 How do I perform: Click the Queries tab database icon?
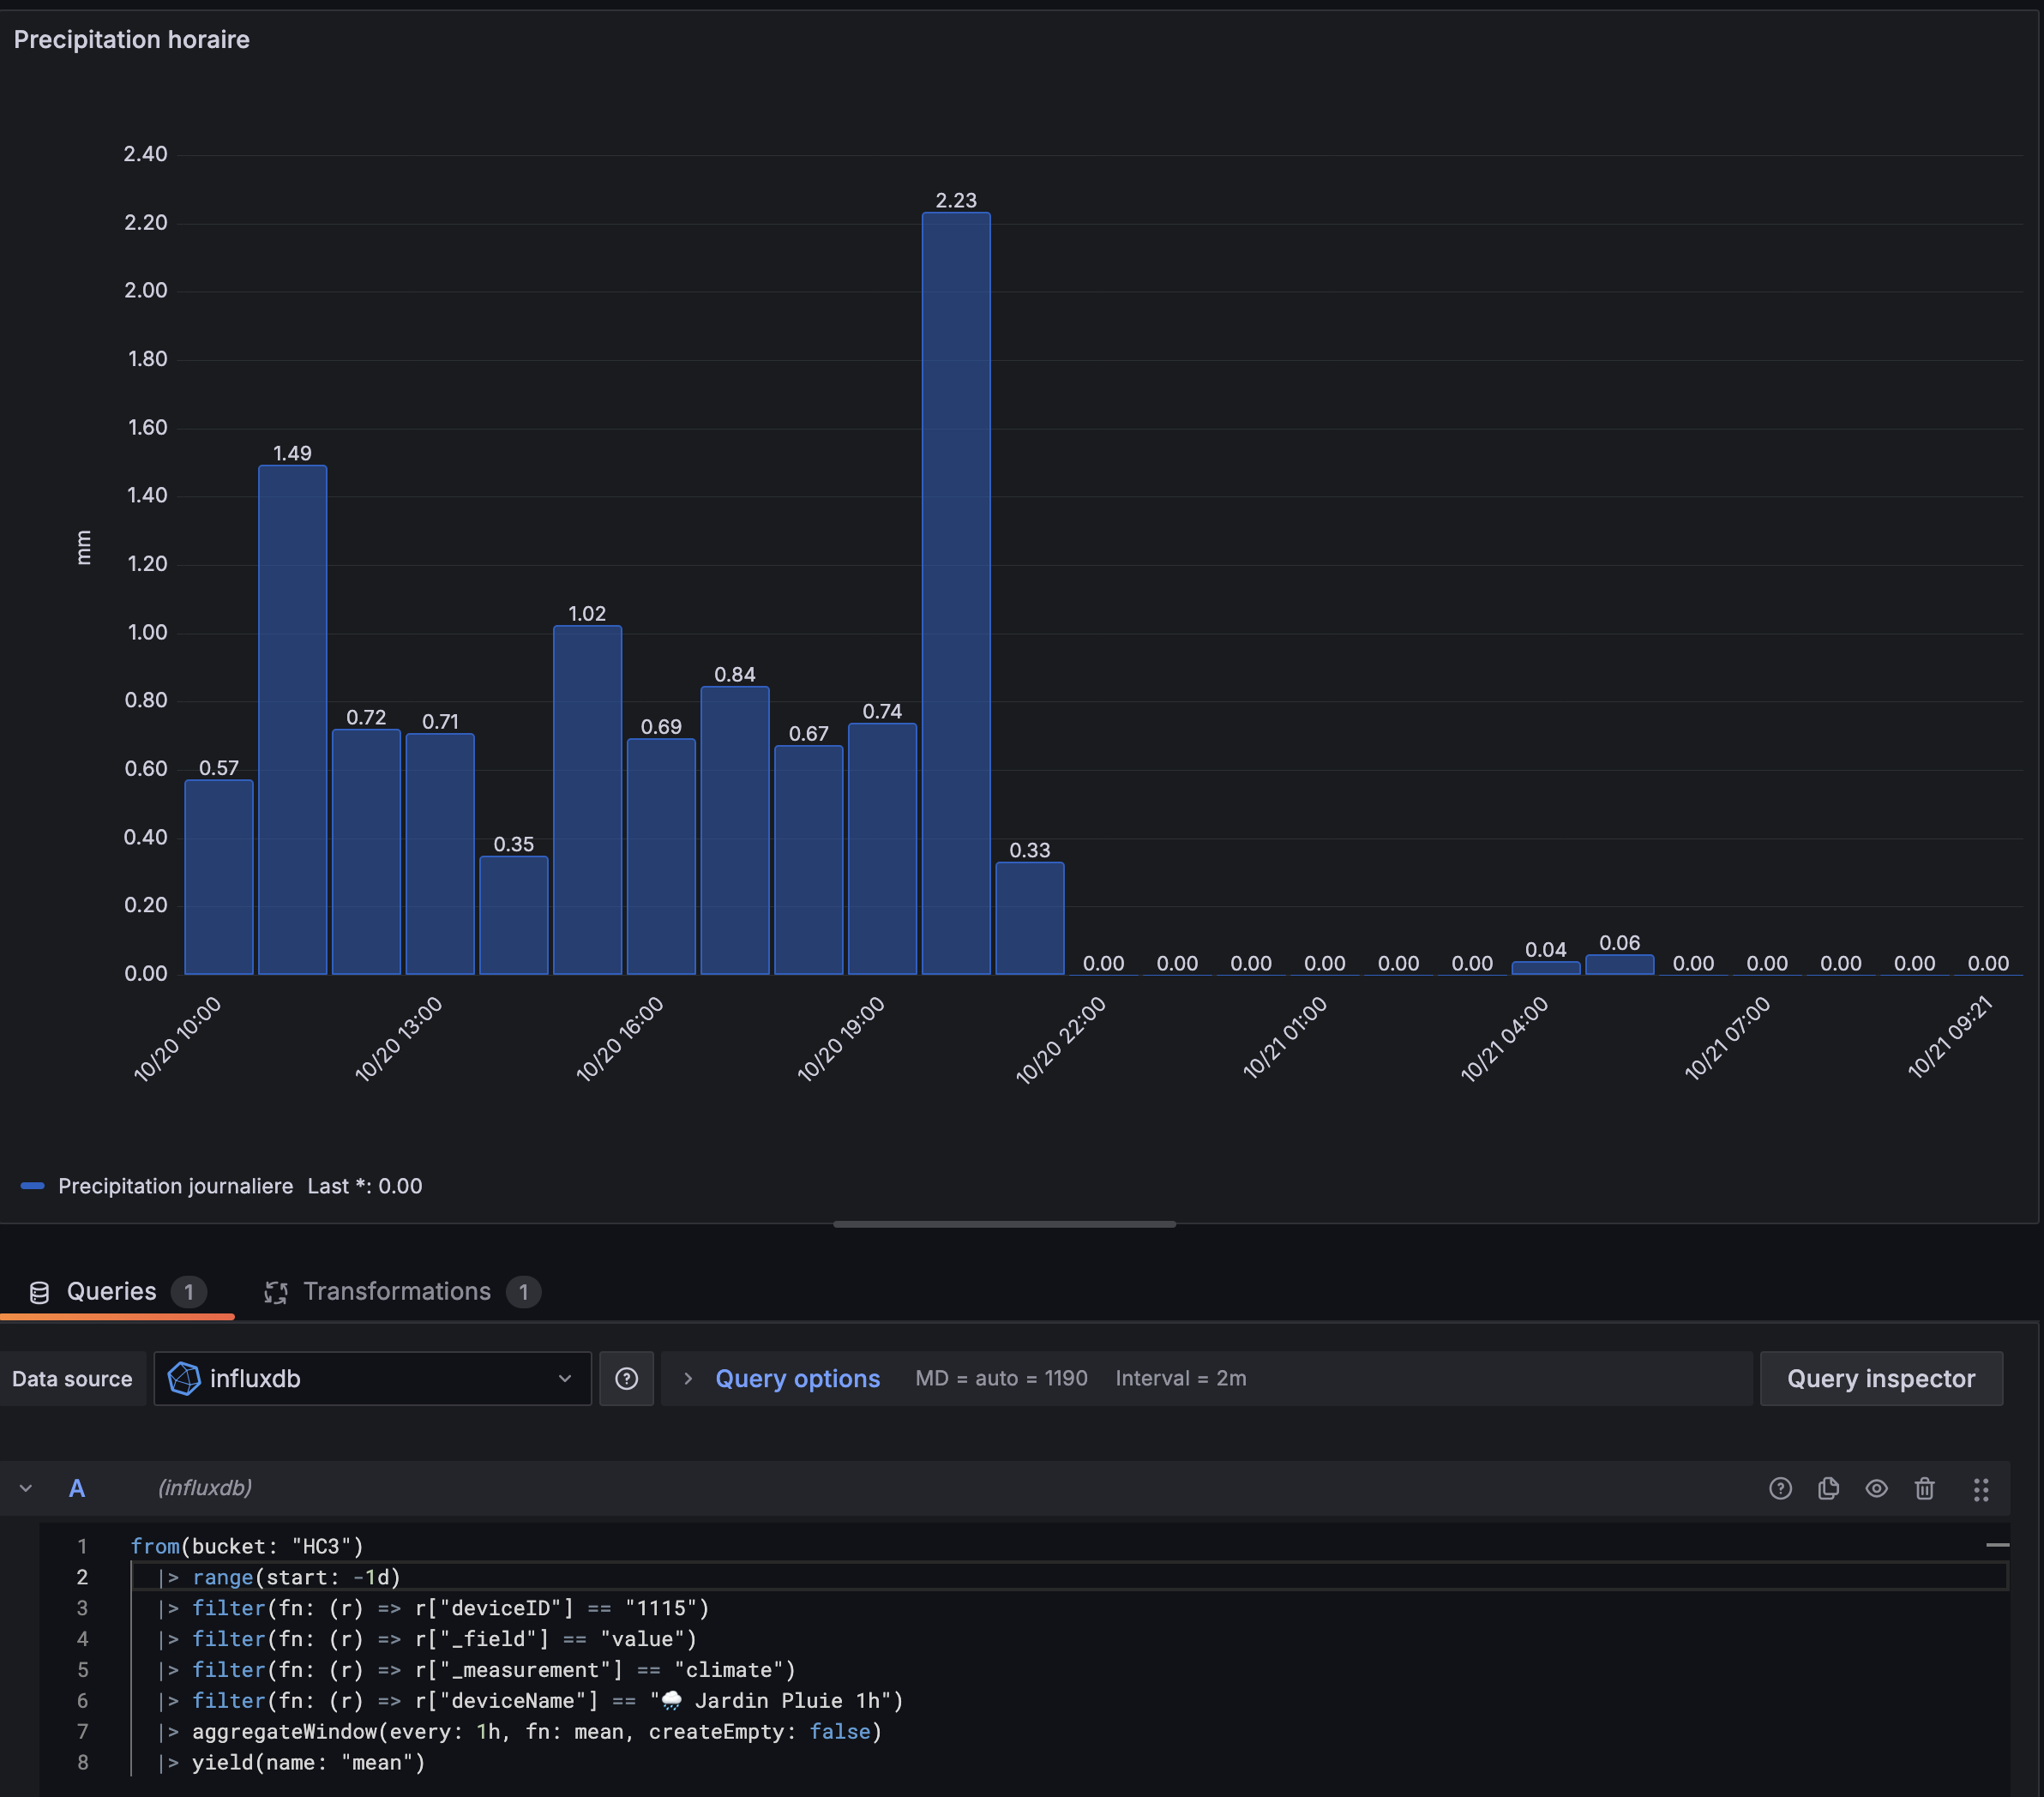pos(39,1292)
